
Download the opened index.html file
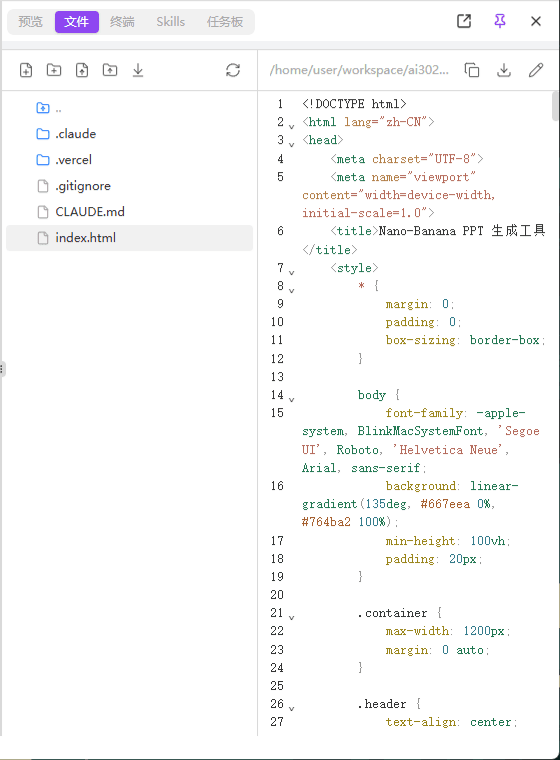tap(504, 70)
